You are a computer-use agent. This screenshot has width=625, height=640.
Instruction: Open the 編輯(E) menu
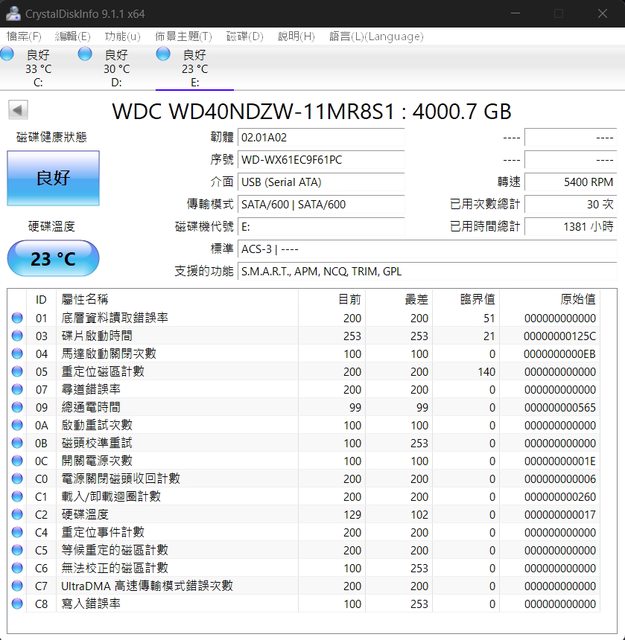[x=73, y=36]
